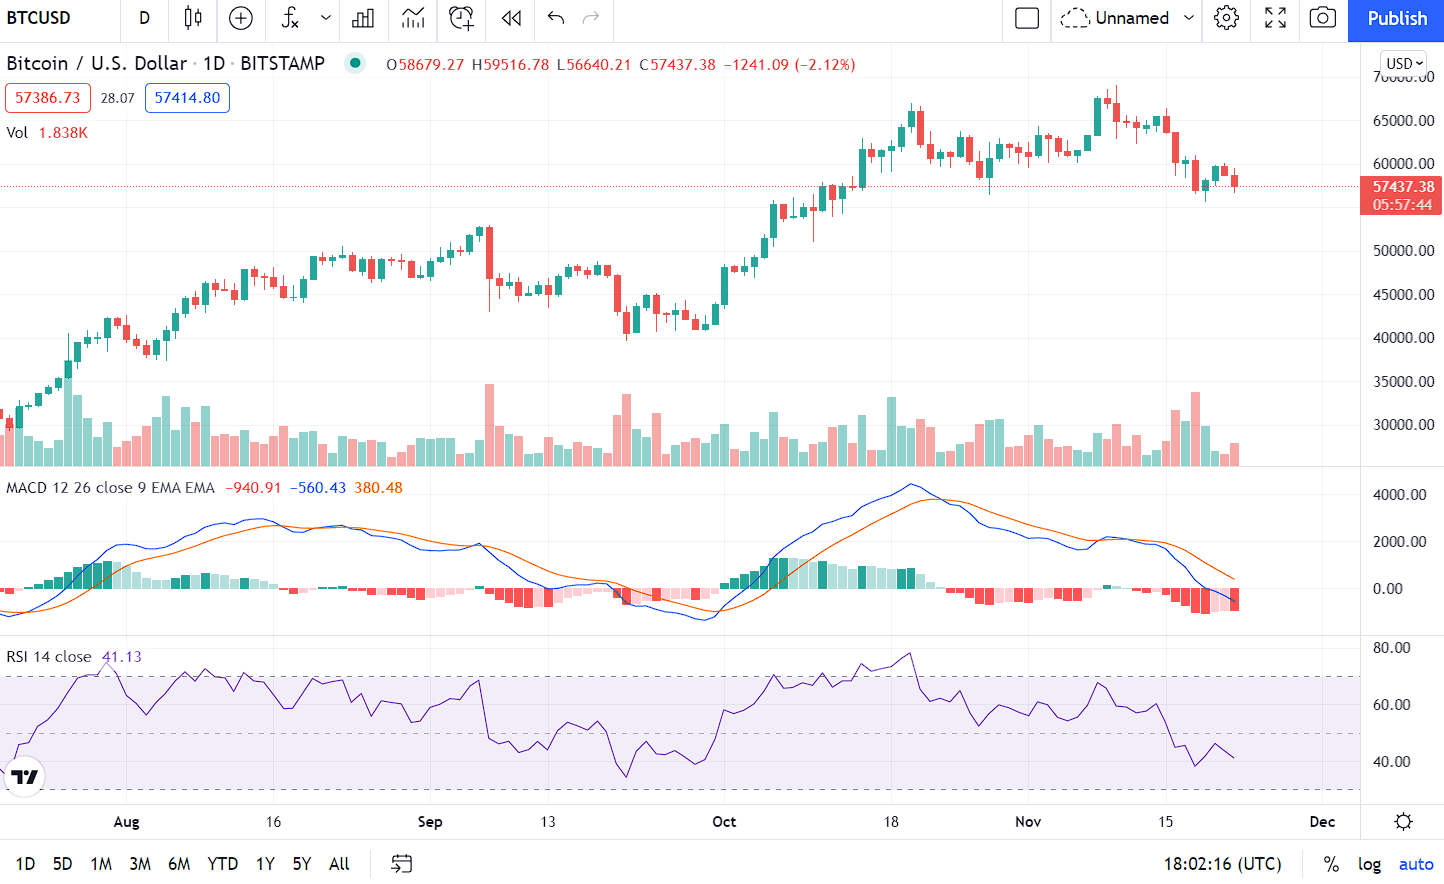Switch to the YTD time range
The image size is (1444, 884).
(x=222, y=864)
